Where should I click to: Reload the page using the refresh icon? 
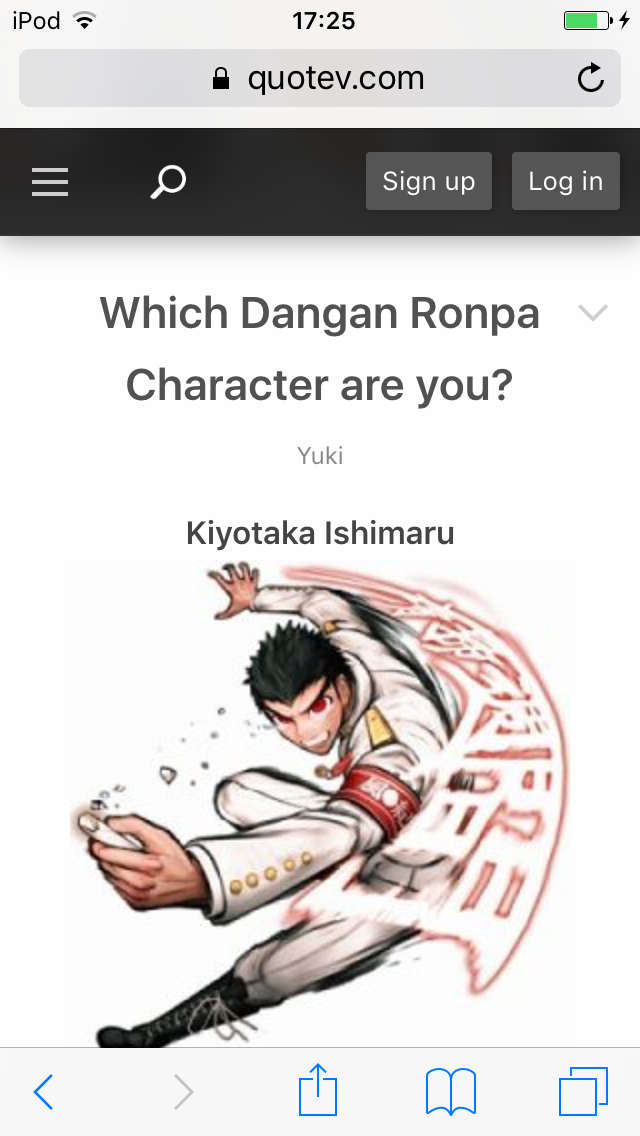click(x=591, y=78)
